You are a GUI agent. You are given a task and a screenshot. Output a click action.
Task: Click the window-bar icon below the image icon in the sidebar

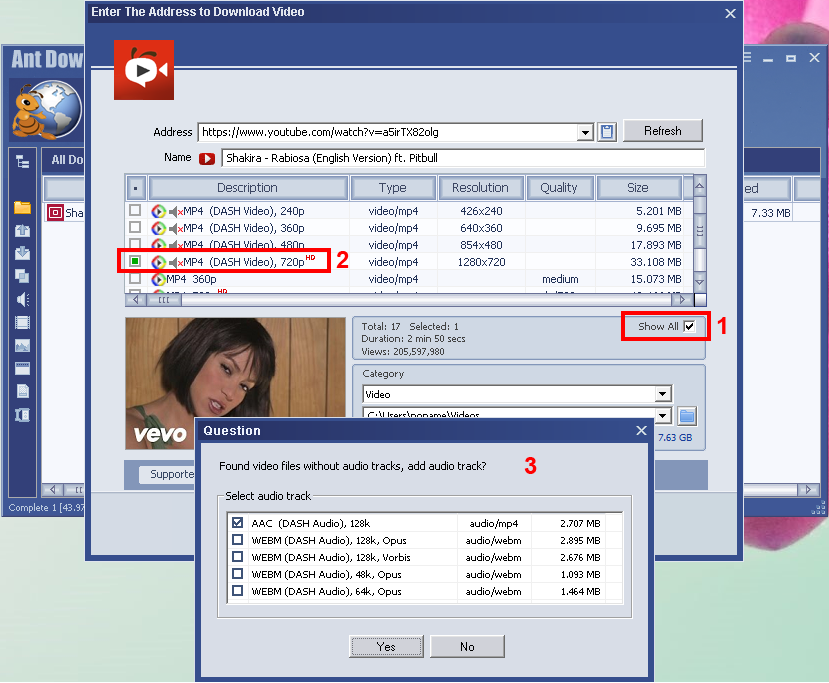(x=22, y=368)
